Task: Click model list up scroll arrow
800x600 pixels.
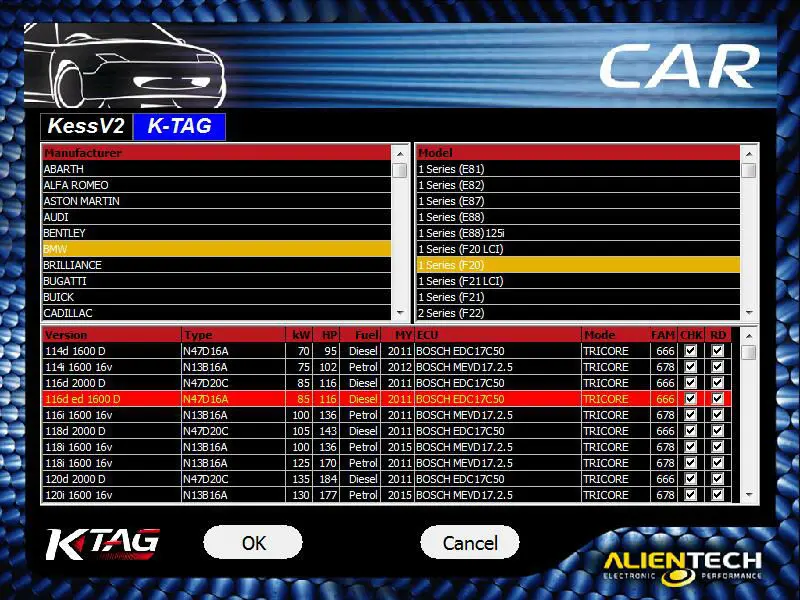Action: (748, 154)
